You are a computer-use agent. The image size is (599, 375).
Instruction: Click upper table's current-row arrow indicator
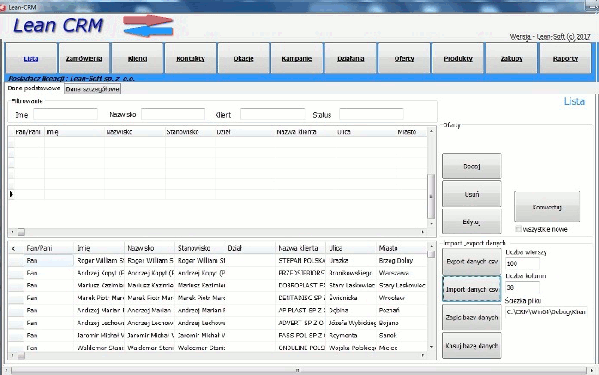pos(11,194)
